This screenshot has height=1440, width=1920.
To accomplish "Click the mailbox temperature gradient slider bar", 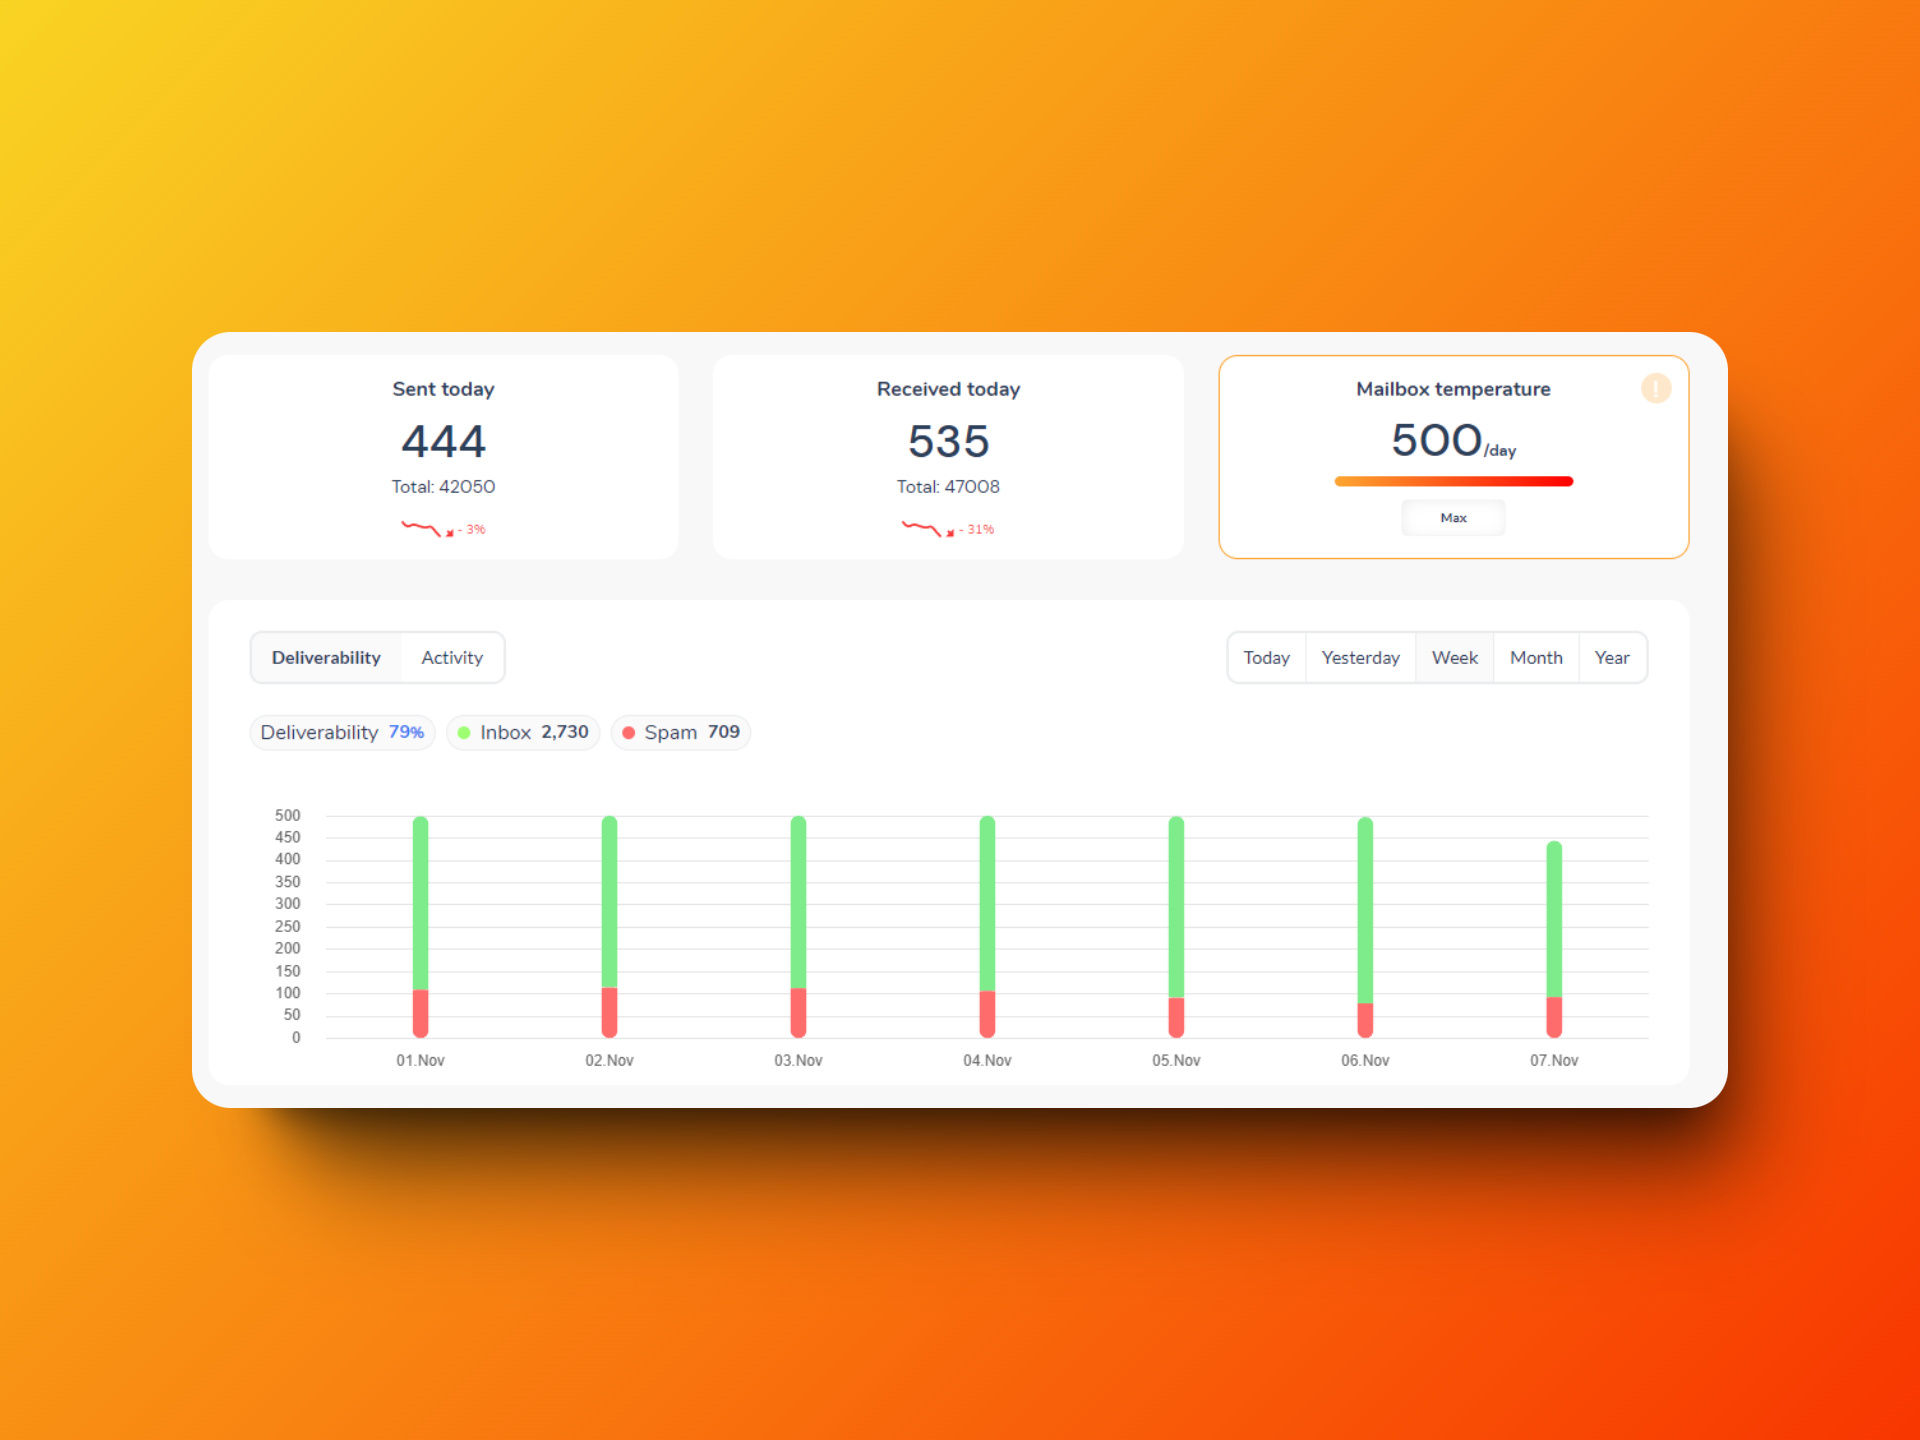I will coord(1453,482).
